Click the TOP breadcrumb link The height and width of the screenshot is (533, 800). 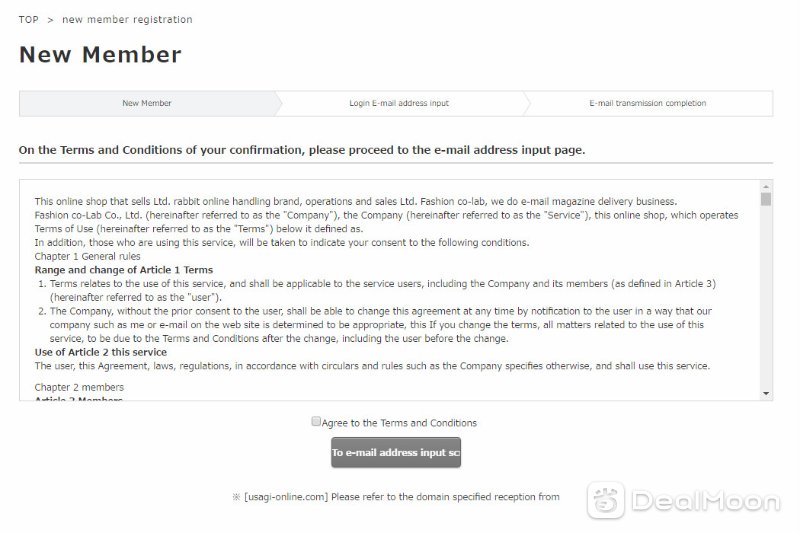coord(29,19)
